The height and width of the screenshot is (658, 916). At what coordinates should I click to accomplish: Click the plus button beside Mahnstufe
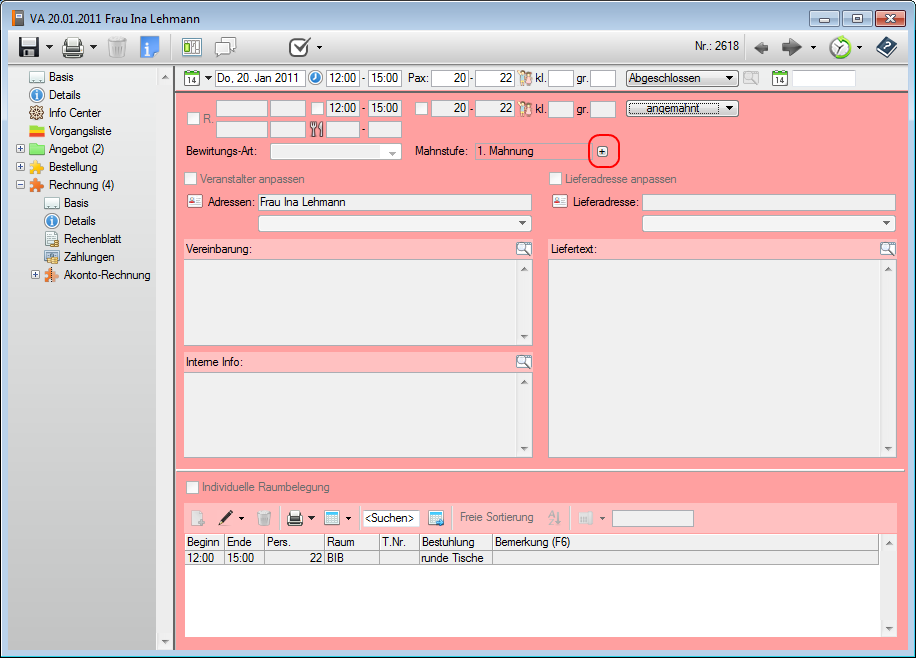tap(602, 151)
